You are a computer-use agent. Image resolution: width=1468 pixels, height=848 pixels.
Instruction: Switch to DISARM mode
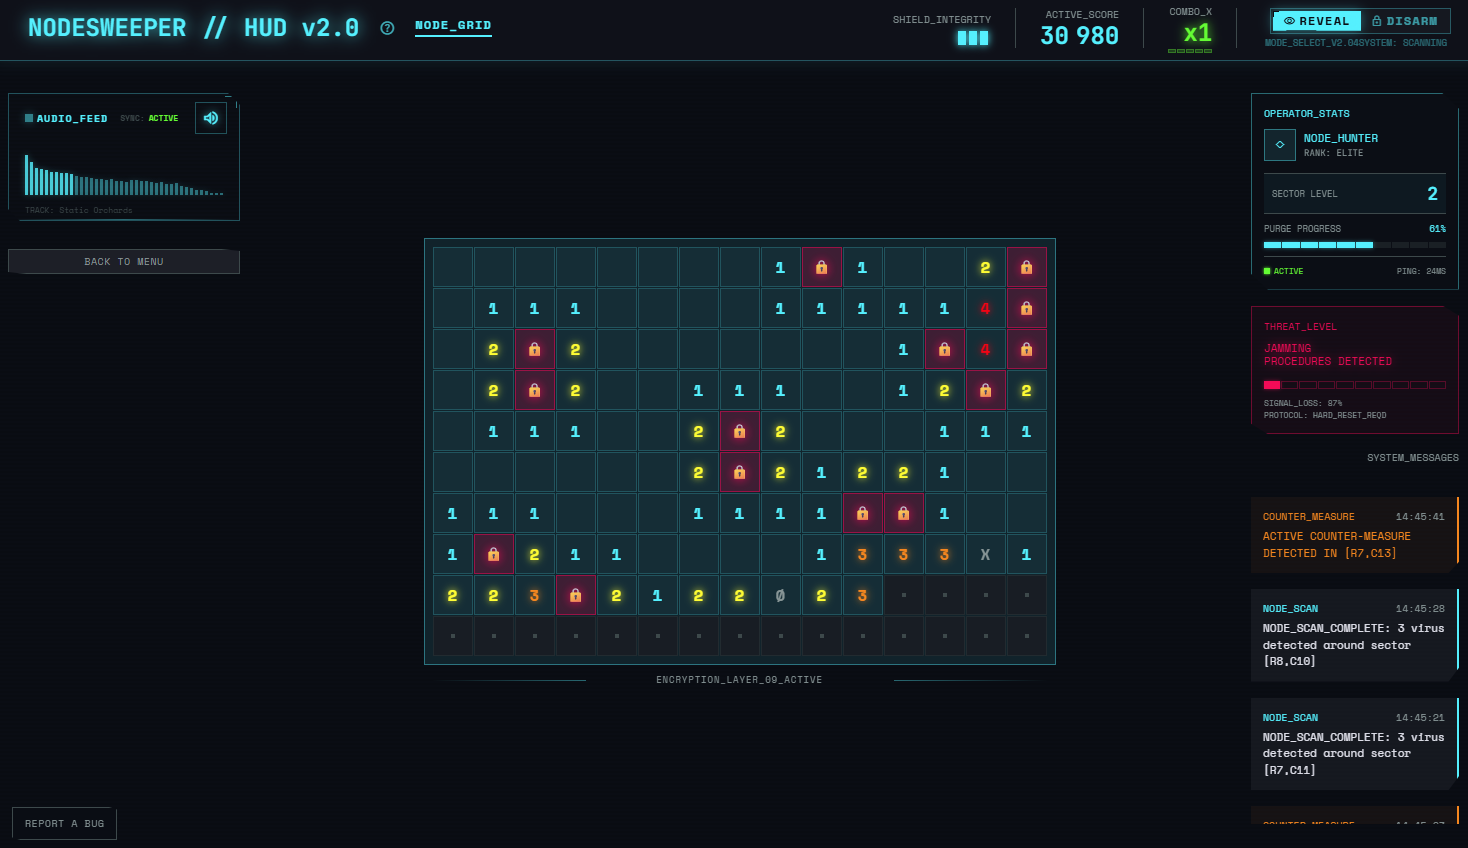(1405, 21)
